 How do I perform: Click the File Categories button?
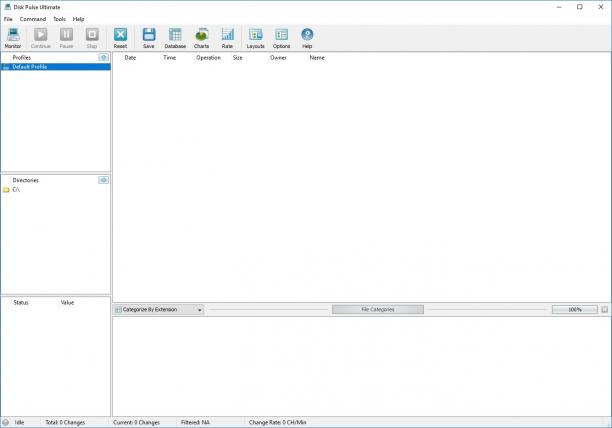pyautogui.click(x=378, y=309)
